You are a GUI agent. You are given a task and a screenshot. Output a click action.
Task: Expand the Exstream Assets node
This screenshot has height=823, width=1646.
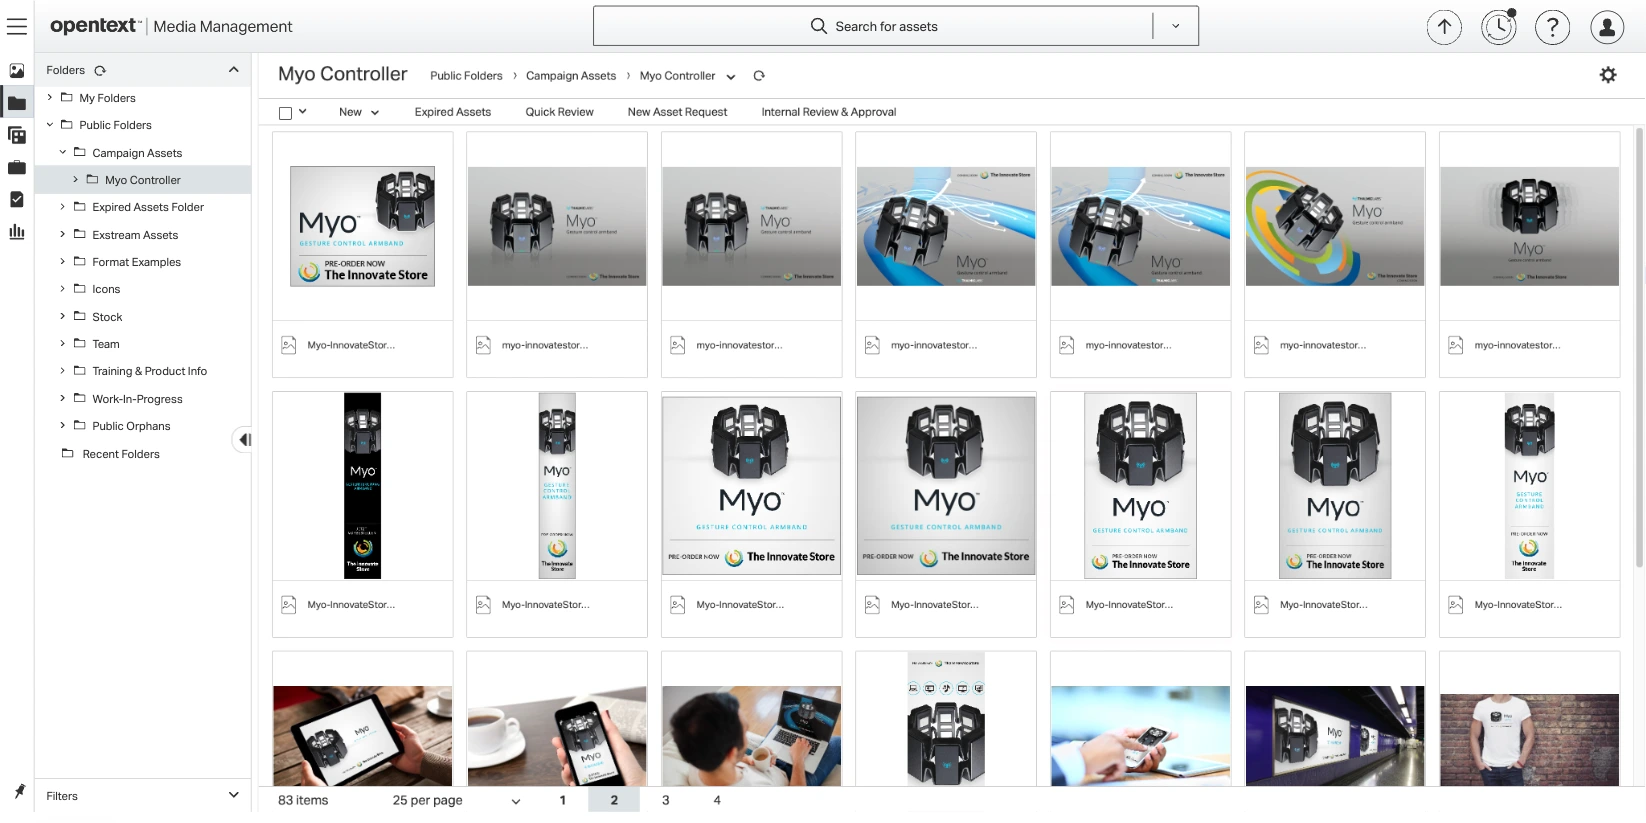[x=63, y=235]
